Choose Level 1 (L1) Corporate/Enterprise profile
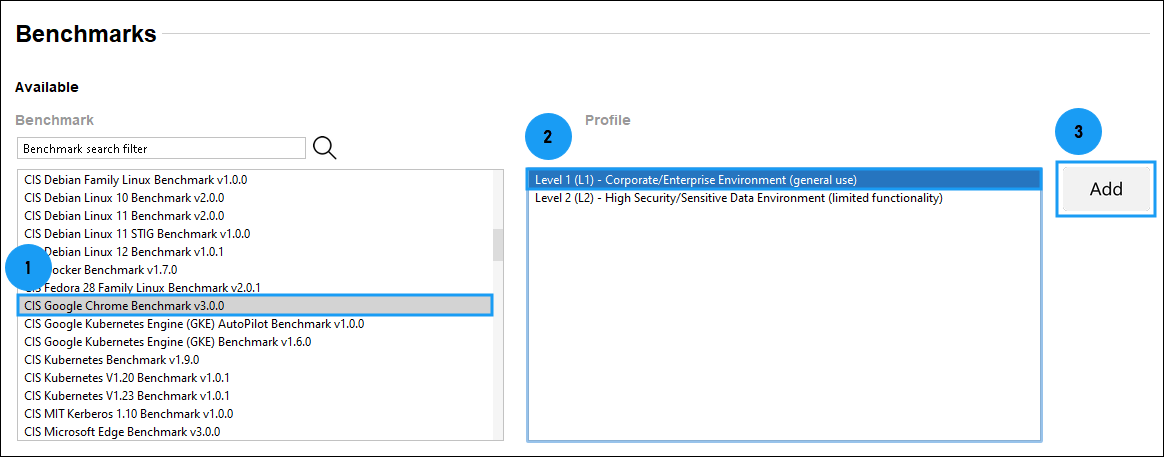Screen dimensions: 1164x457 (x=696, y=180)
